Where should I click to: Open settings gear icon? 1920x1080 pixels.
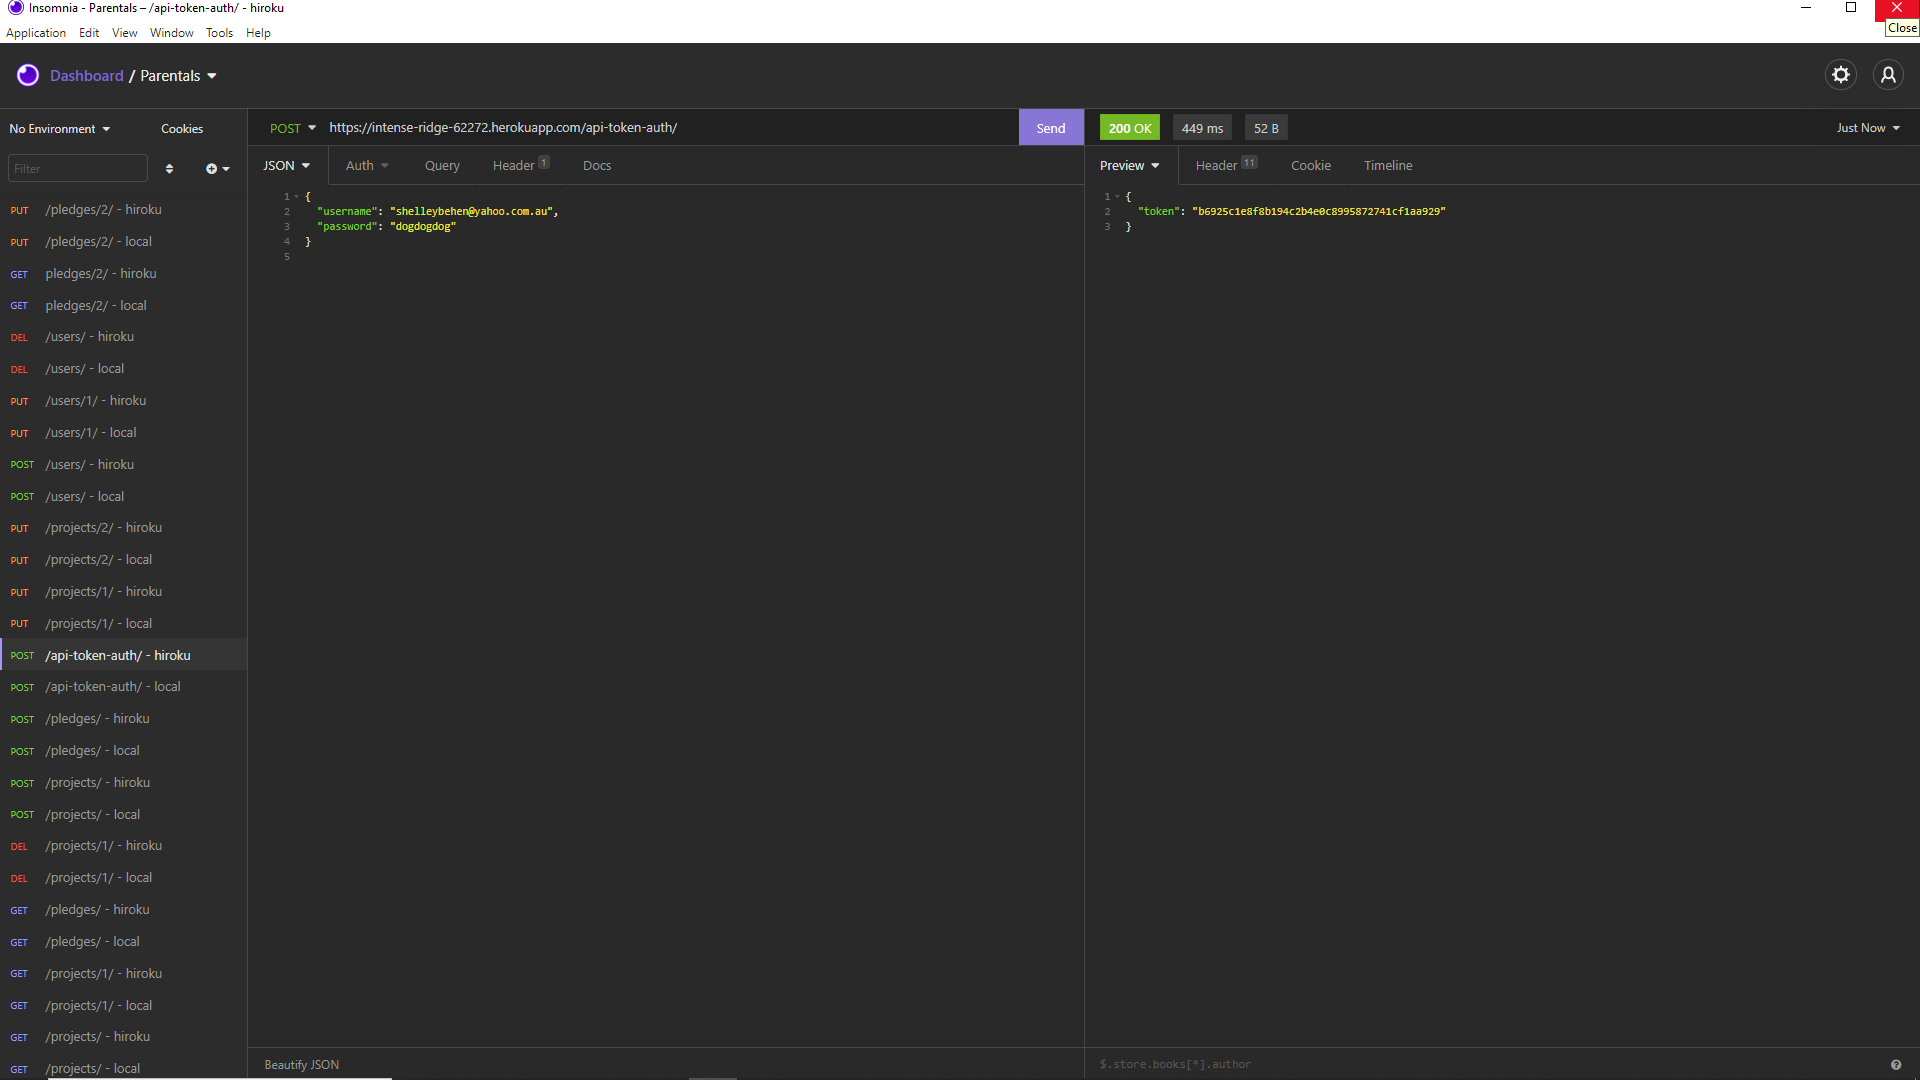(1840, 75)
